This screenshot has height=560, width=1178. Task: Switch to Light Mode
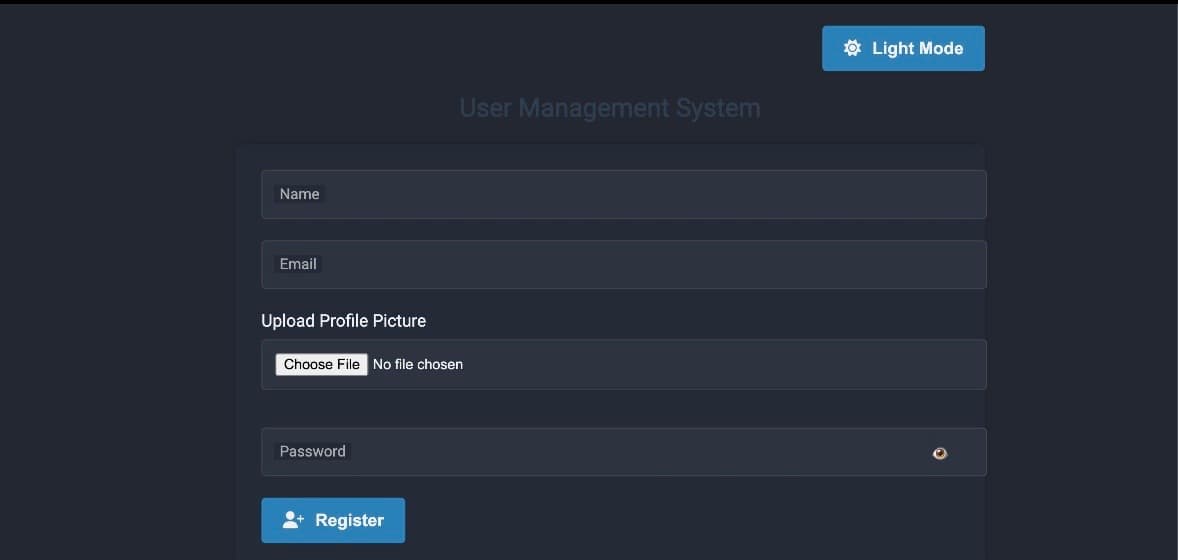[903, 48]
